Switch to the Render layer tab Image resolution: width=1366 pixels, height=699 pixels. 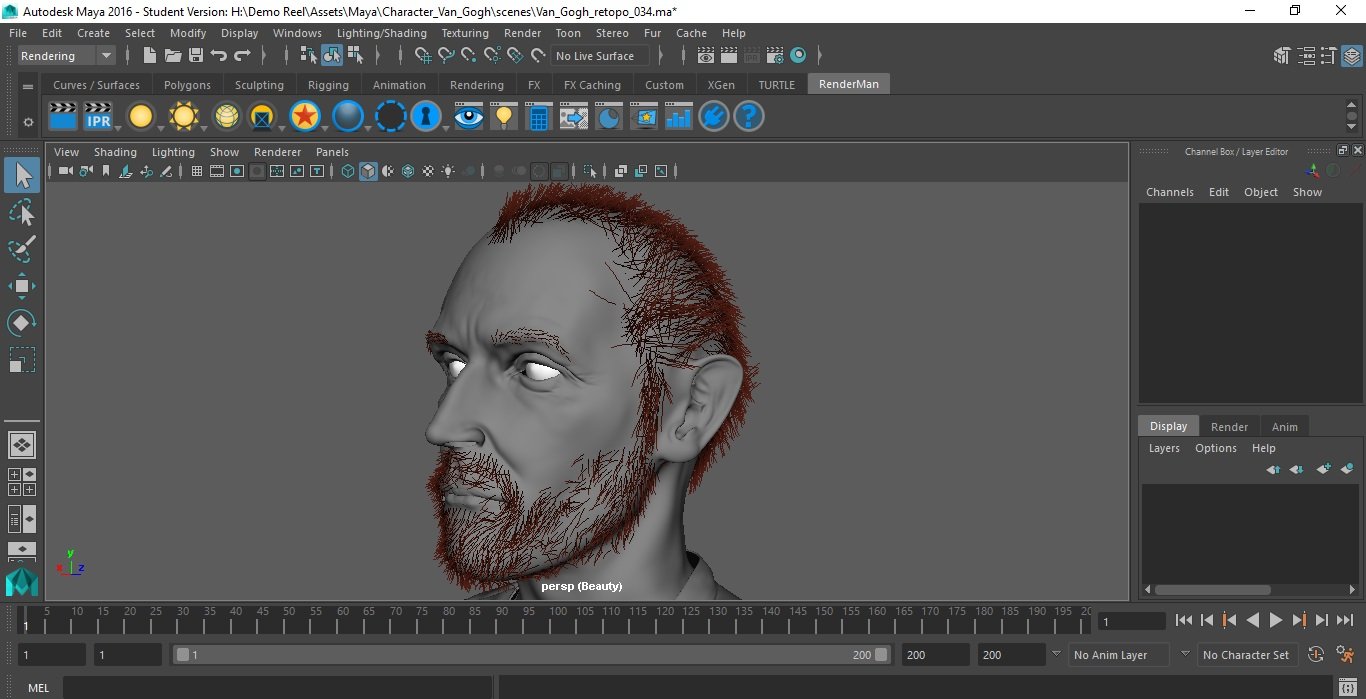[1229, 427]
